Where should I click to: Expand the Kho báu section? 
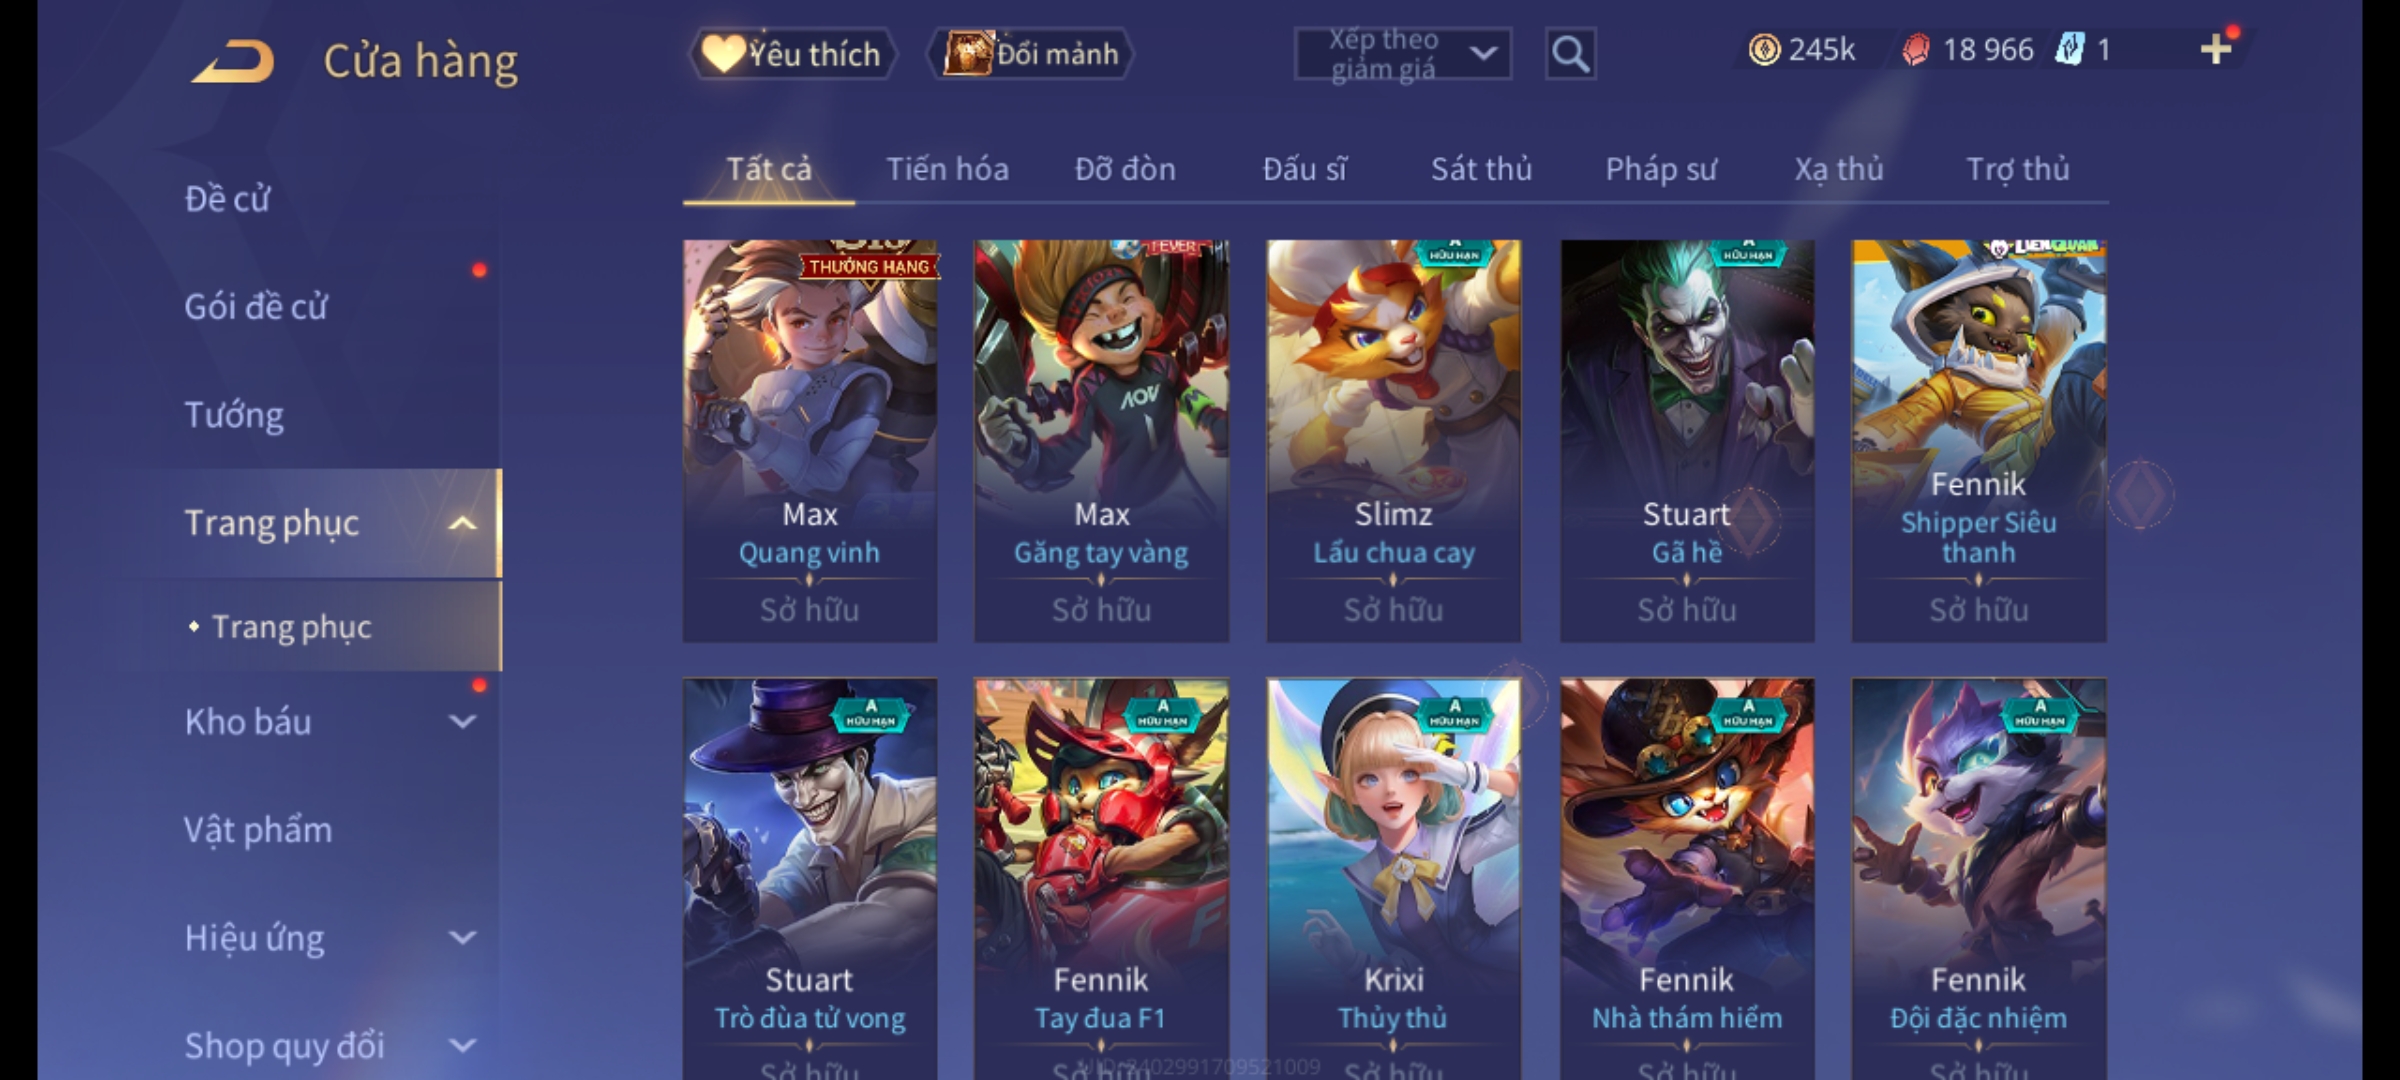pos(461,721)
